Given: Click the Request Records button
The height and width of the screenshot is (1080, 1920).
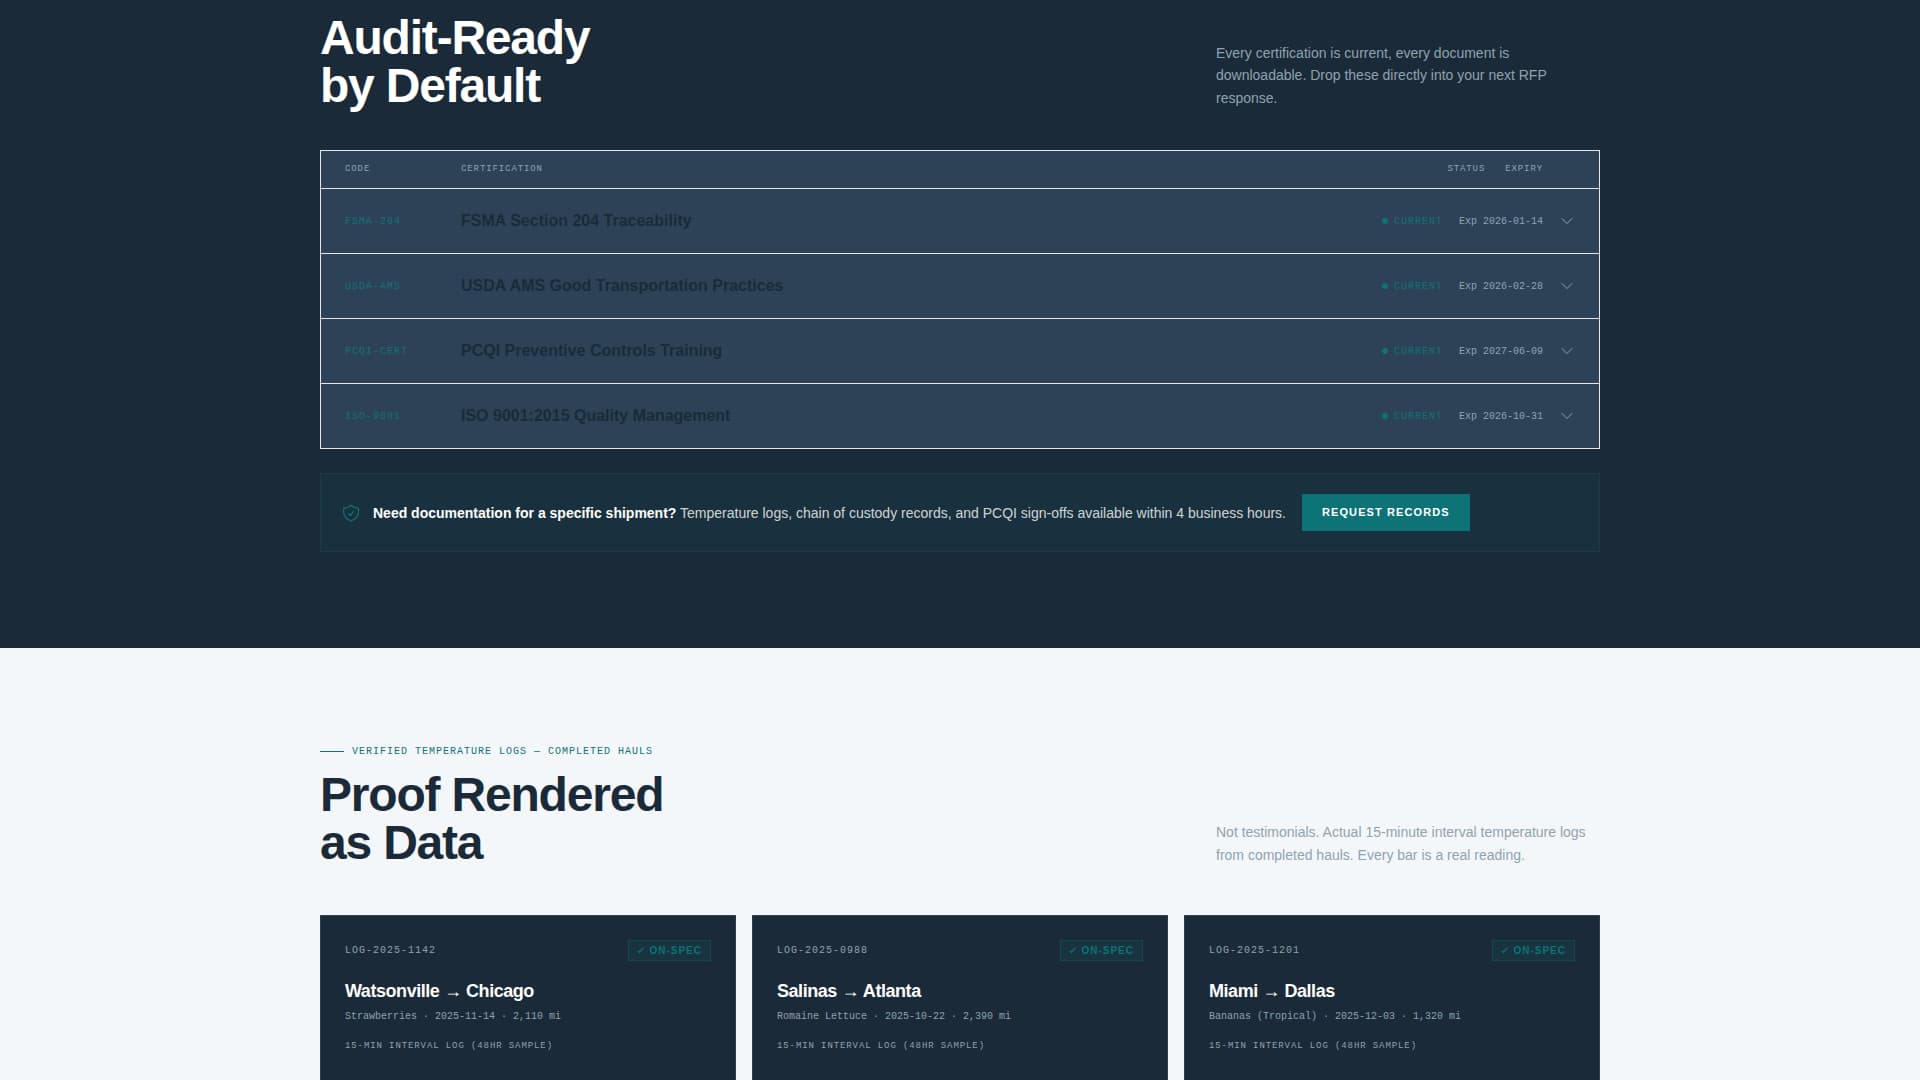Looking at the screenshot, I should pyautogui.click(x=1385, y=512).
